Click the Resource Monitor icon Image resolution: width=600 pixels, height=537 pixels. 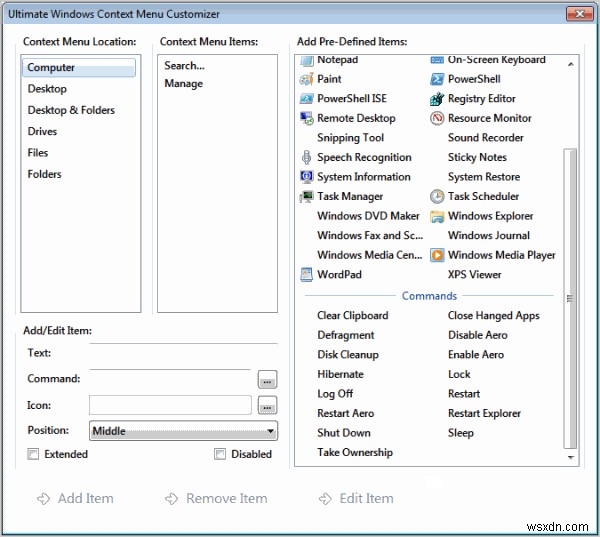437,118
